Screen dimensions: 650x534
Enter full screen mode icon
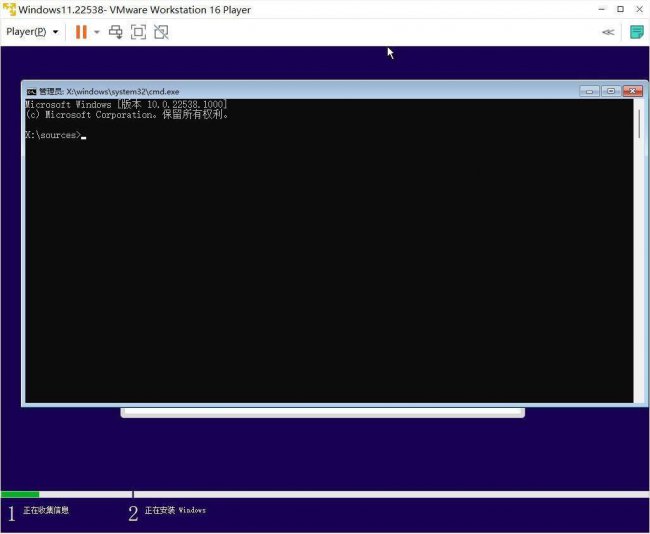click(x=138, y=32)
